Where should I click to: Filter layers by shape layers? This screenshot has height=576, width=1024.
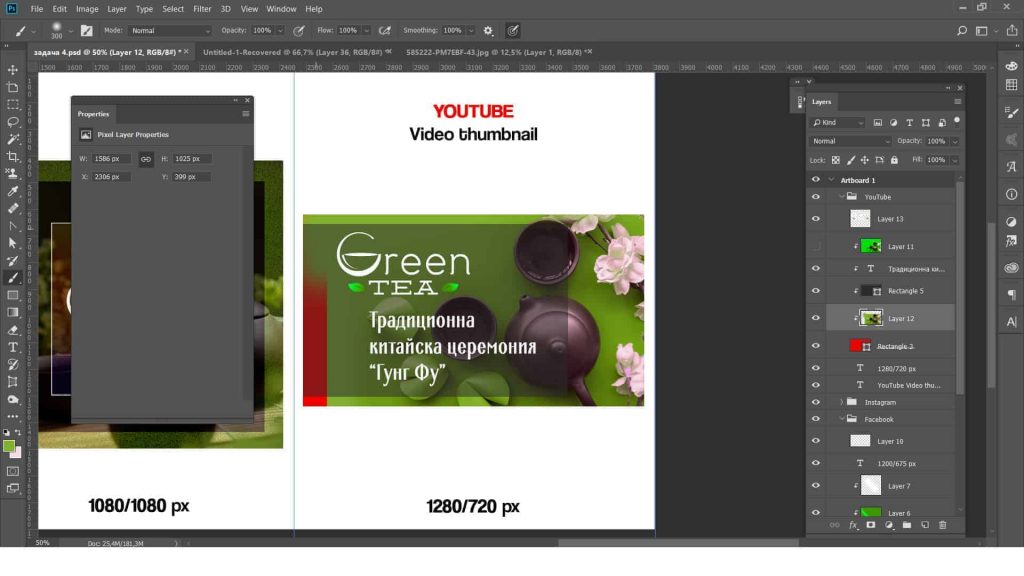[x=925, y=123]
